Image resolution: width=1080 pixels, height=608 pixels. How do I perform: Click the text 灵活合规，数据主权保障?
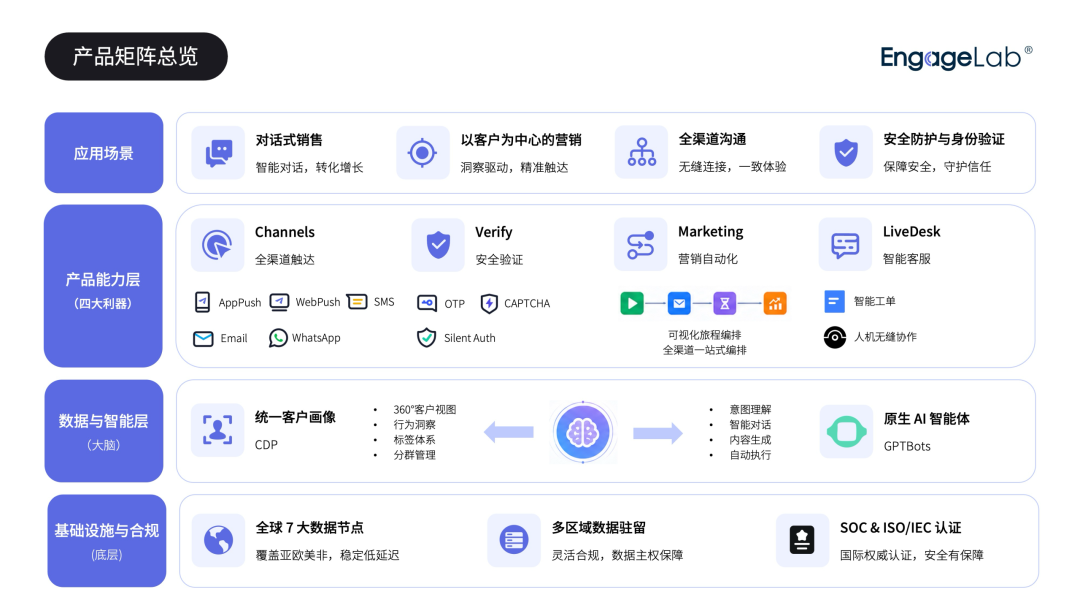[617, 556]
